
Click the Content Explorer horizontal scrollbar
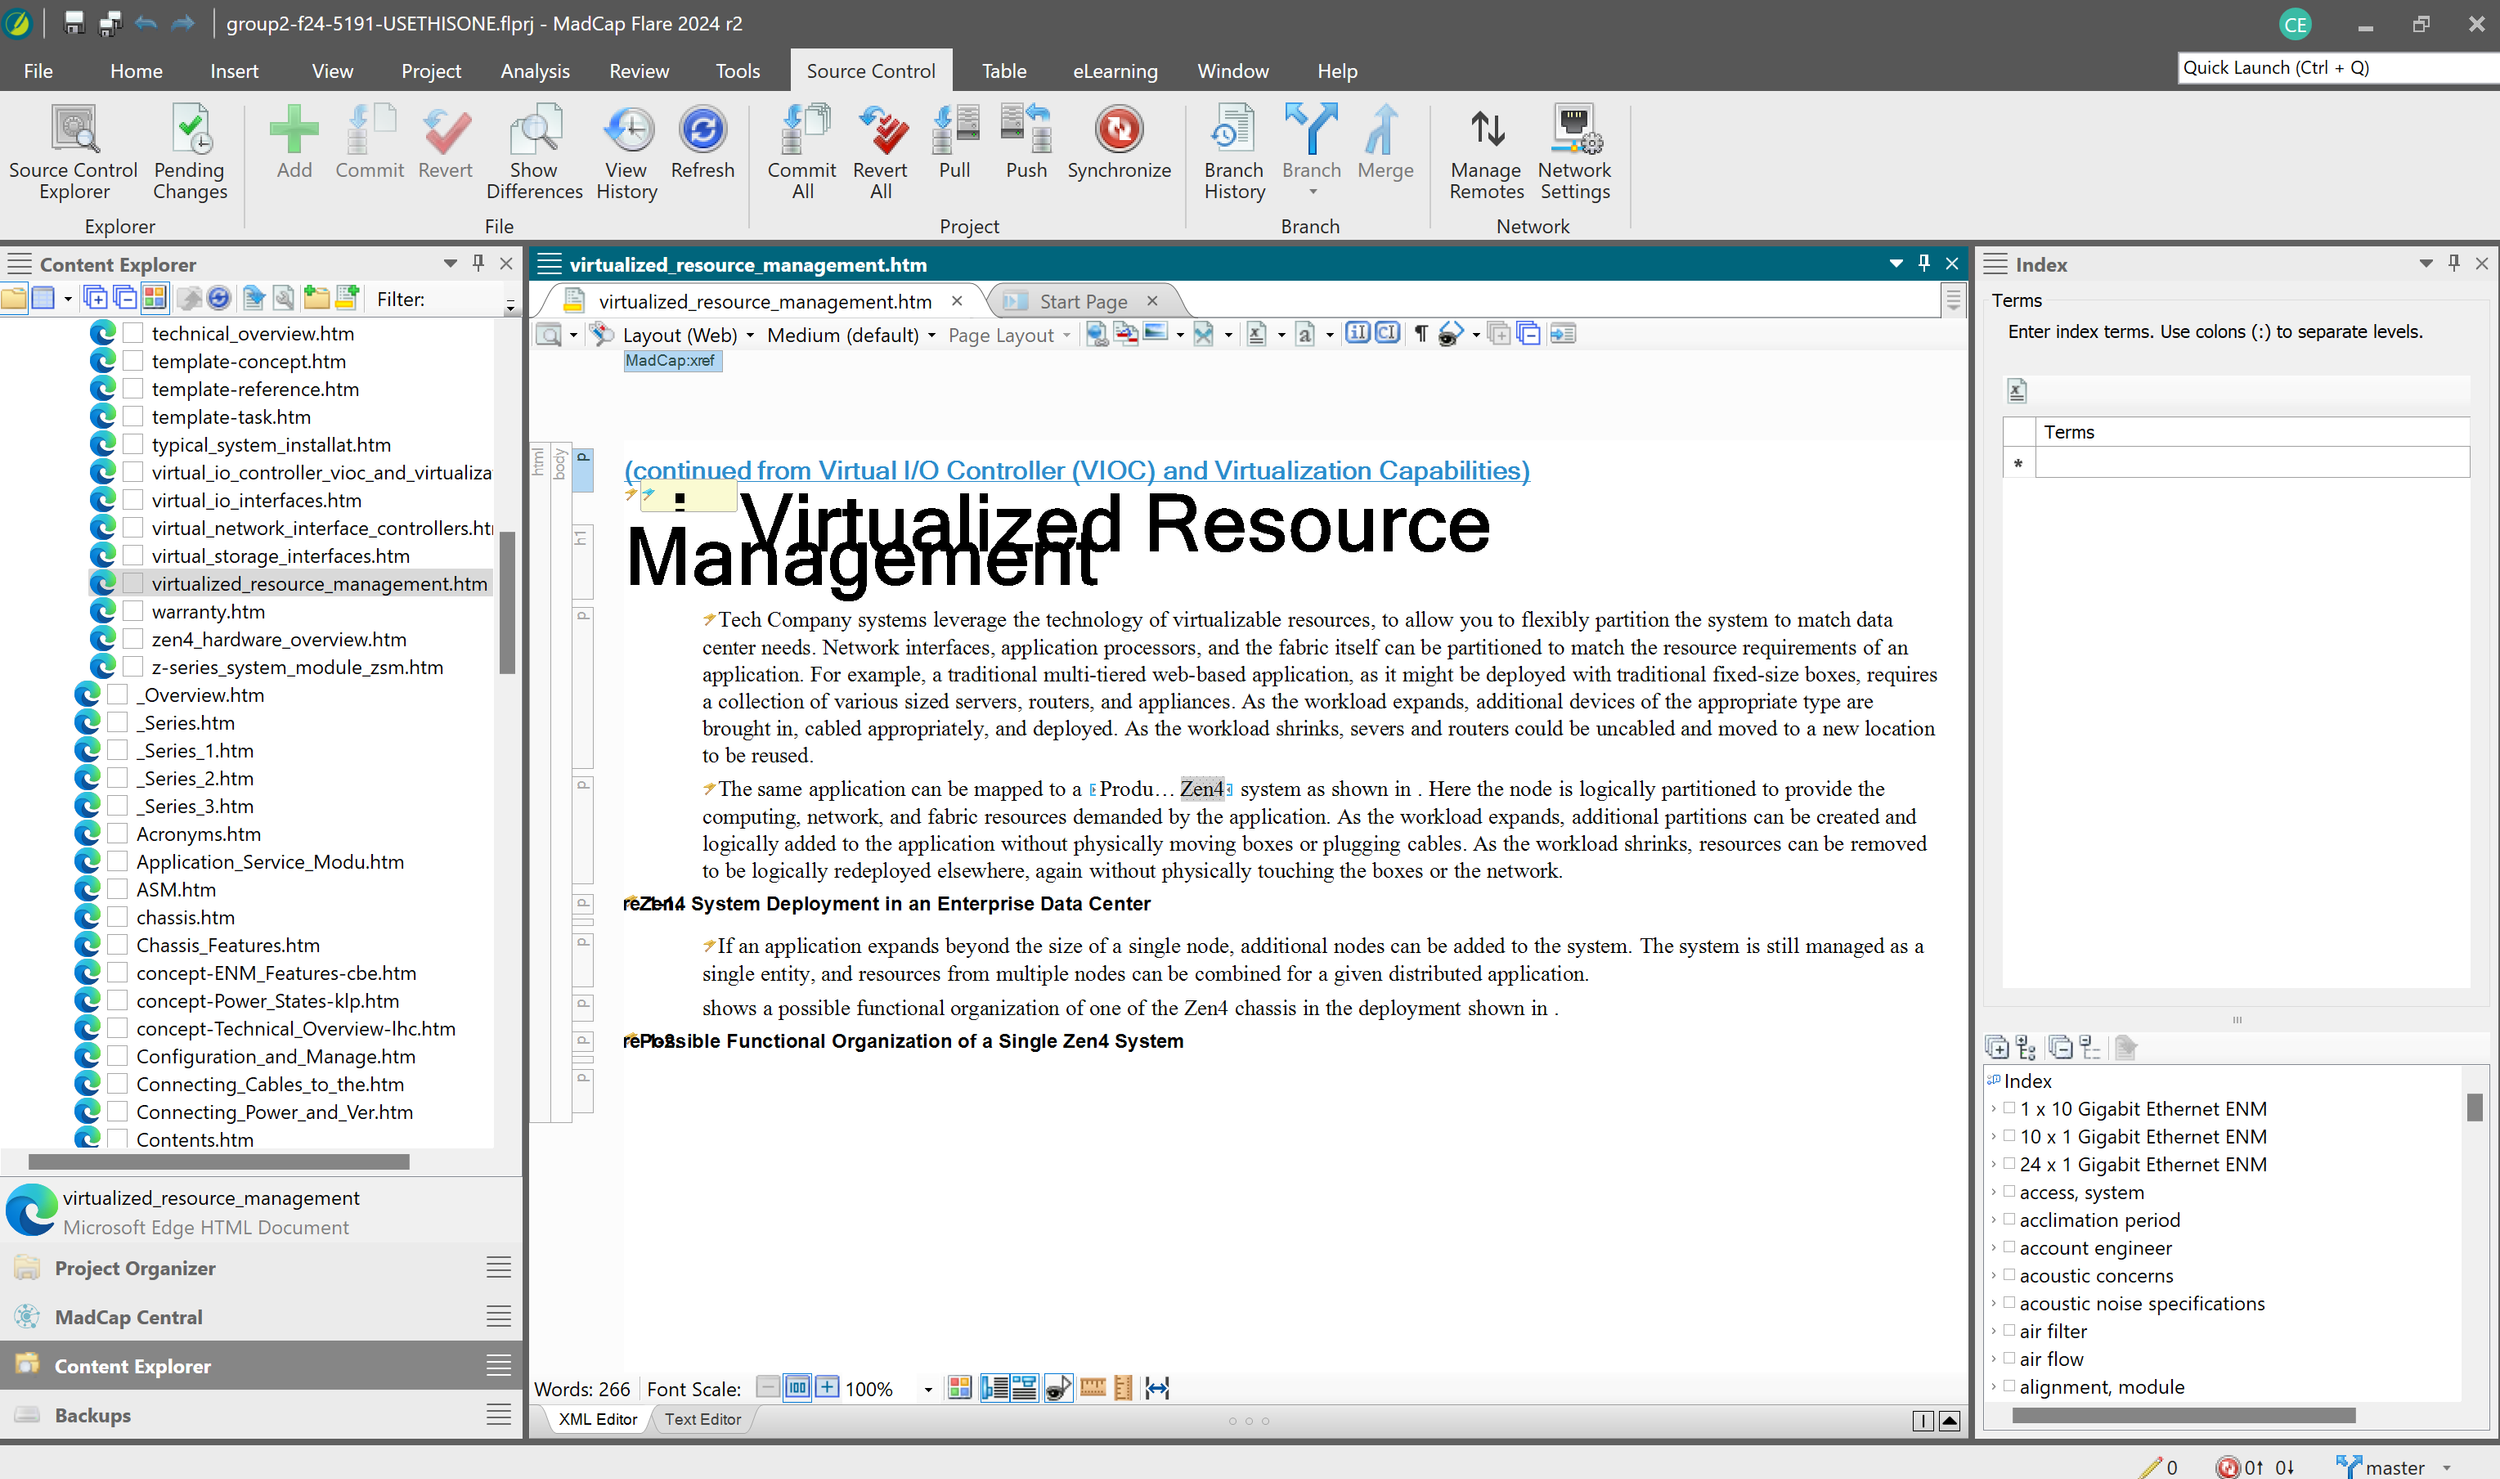coord(219,1162)
